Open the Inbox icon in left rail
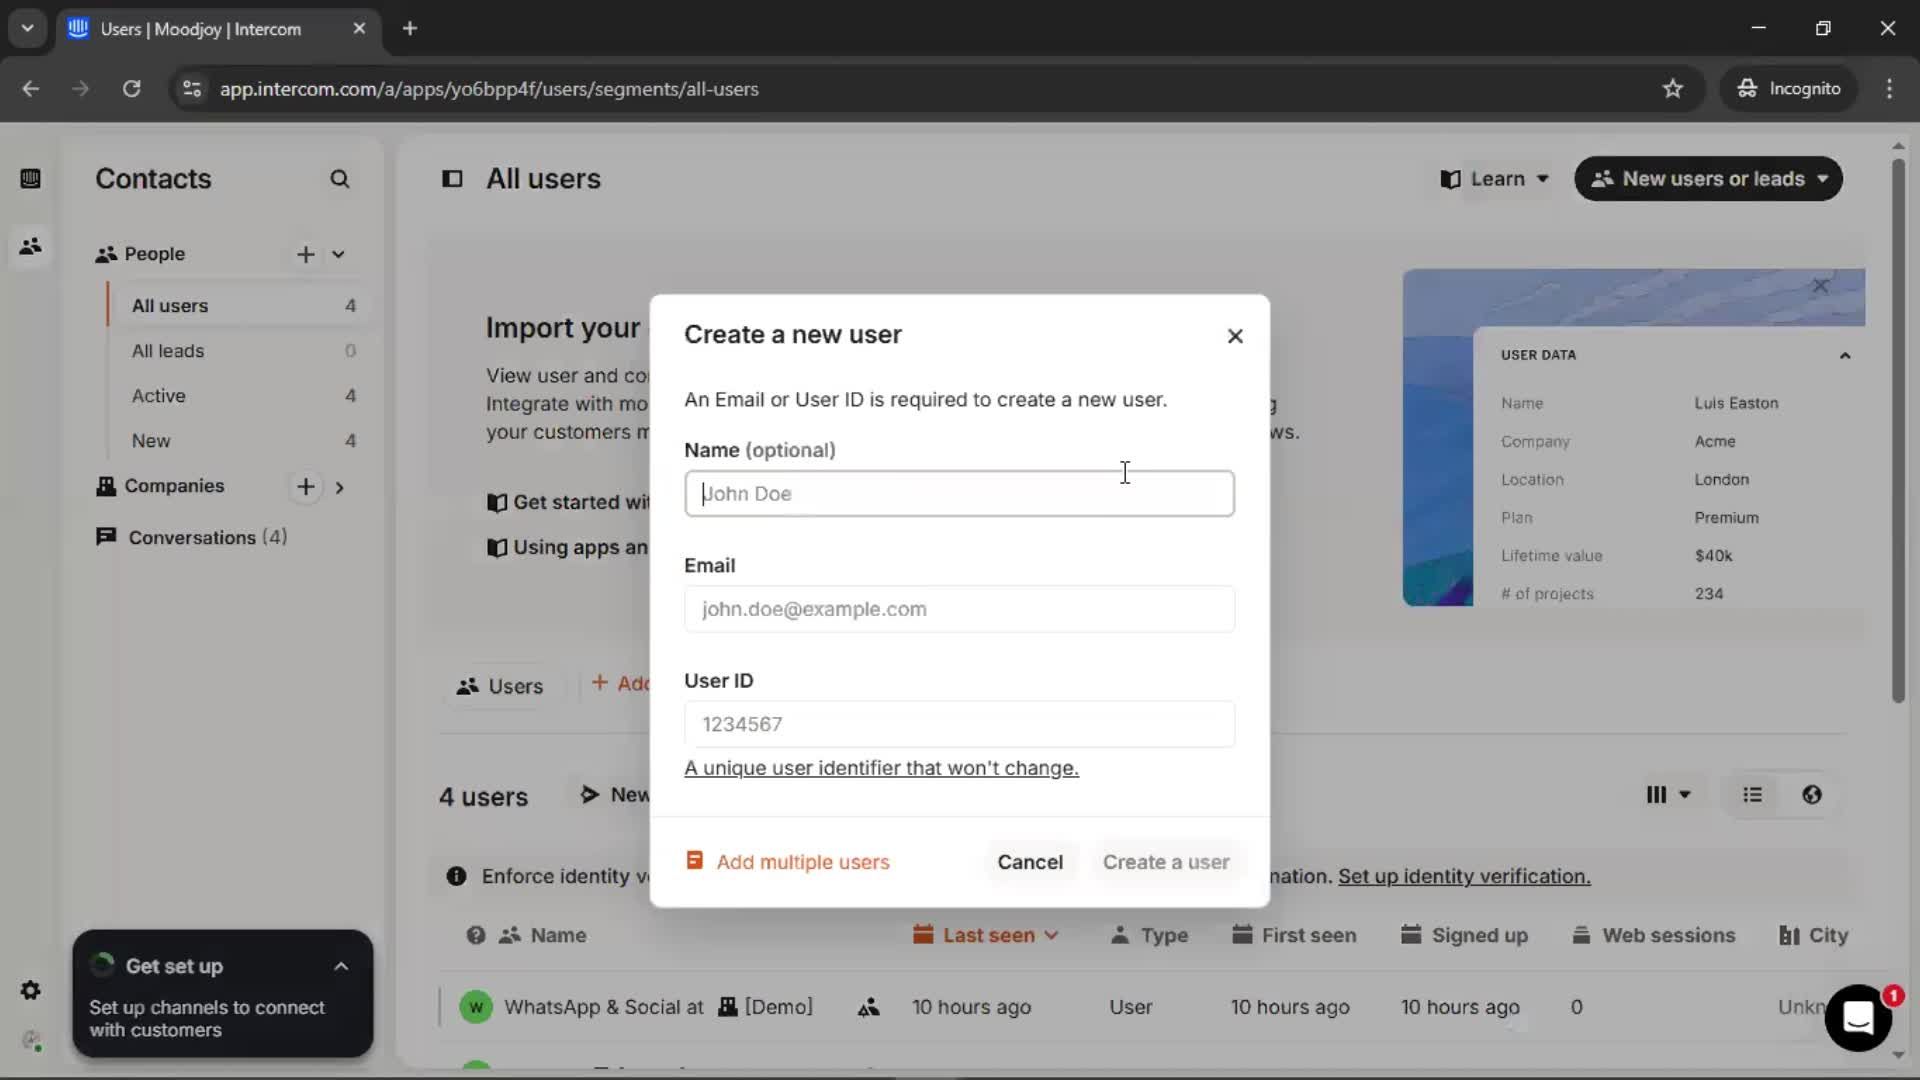The height and width of the screenshot is (1080, 1920). click(x=31, y=179)
